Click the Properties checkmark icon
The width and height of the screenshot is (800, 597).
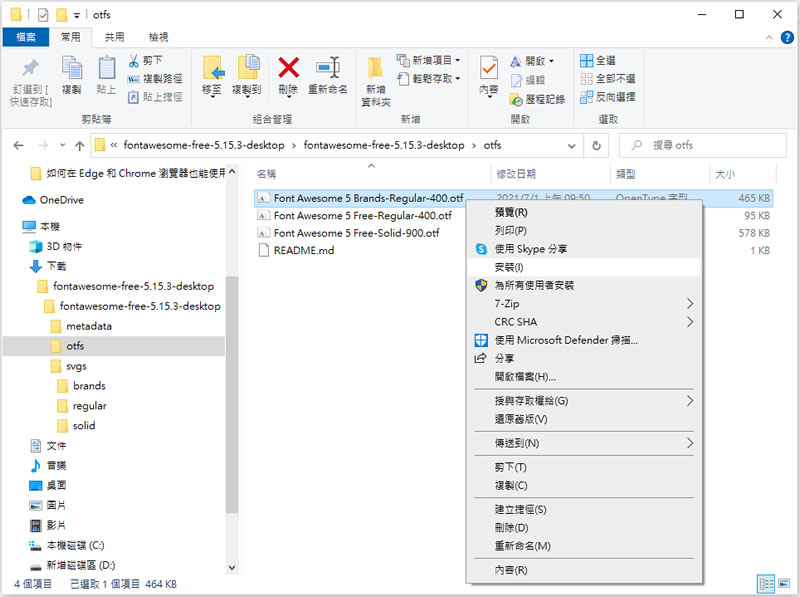point(489,68)
